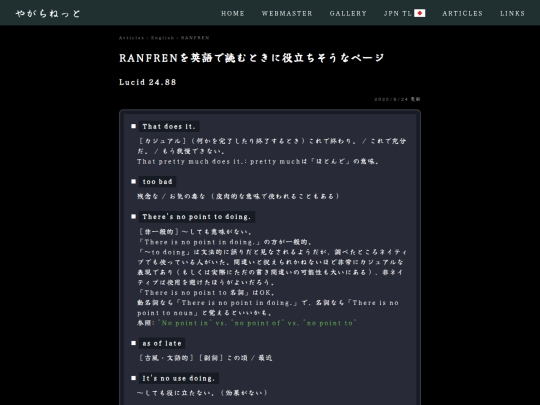Click the 残念な / お気の毒な definition line
The height and width of the screenshot is (405, 540).
coord(238,196)
